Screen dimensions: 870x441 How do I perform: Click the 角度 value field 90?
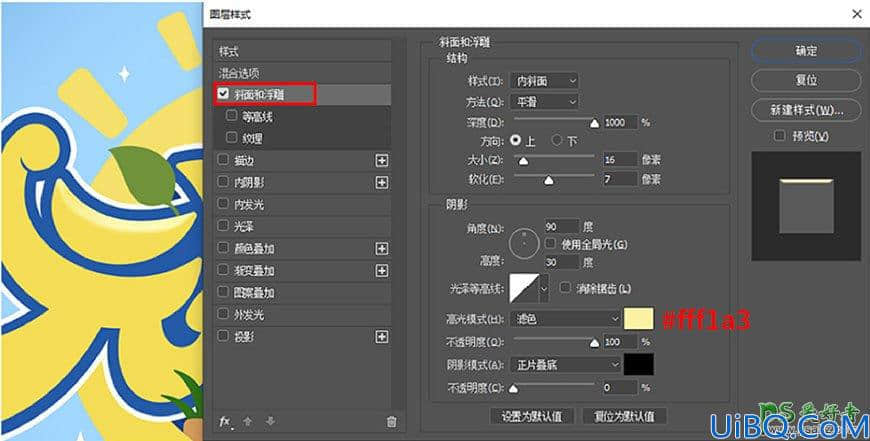point(562,226)
